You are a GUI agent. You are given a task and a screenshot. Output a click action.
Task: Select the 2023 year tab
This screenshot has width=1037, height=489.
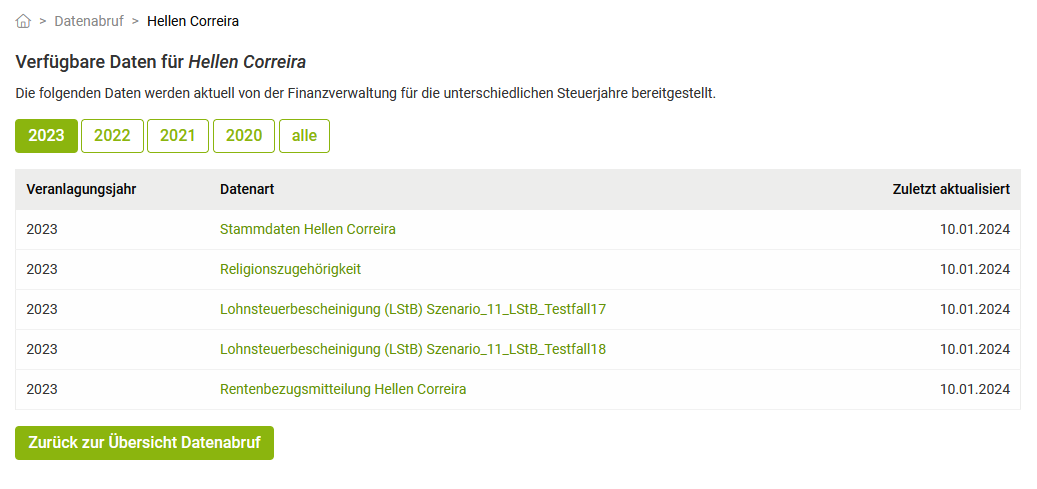pos(46,136)
